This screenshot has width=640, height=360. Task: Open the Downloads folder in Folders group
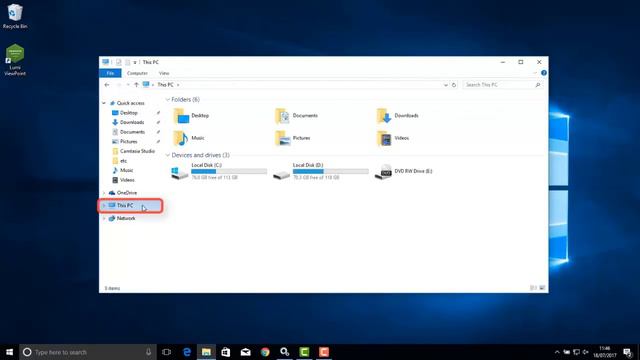pos(398,116)
